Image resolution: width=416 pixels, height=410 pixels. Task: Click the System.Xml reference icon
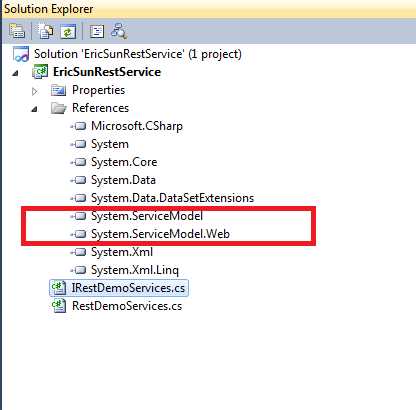point(79,252)
